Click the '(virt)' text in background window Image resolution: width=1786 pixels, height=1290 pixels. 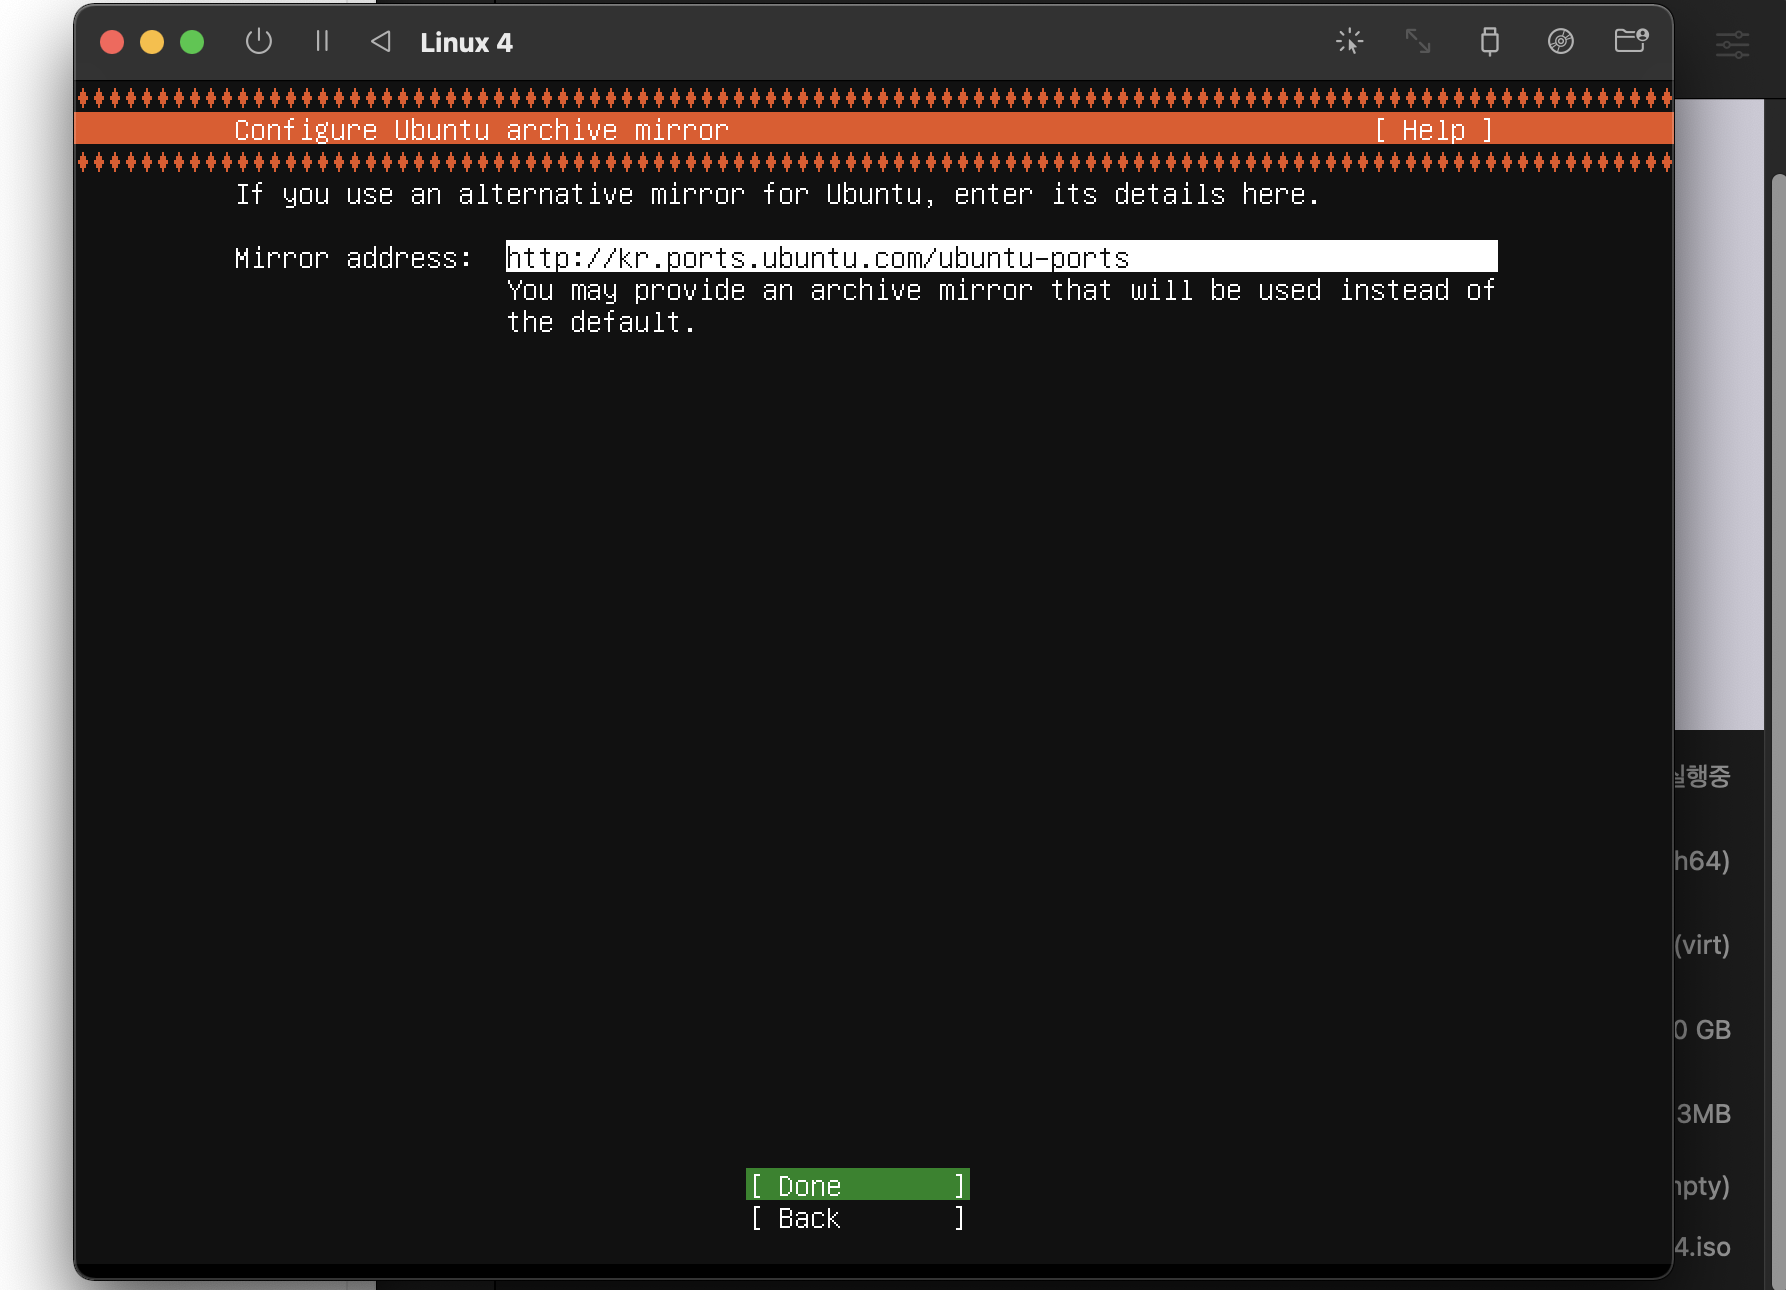(1702, 945)
